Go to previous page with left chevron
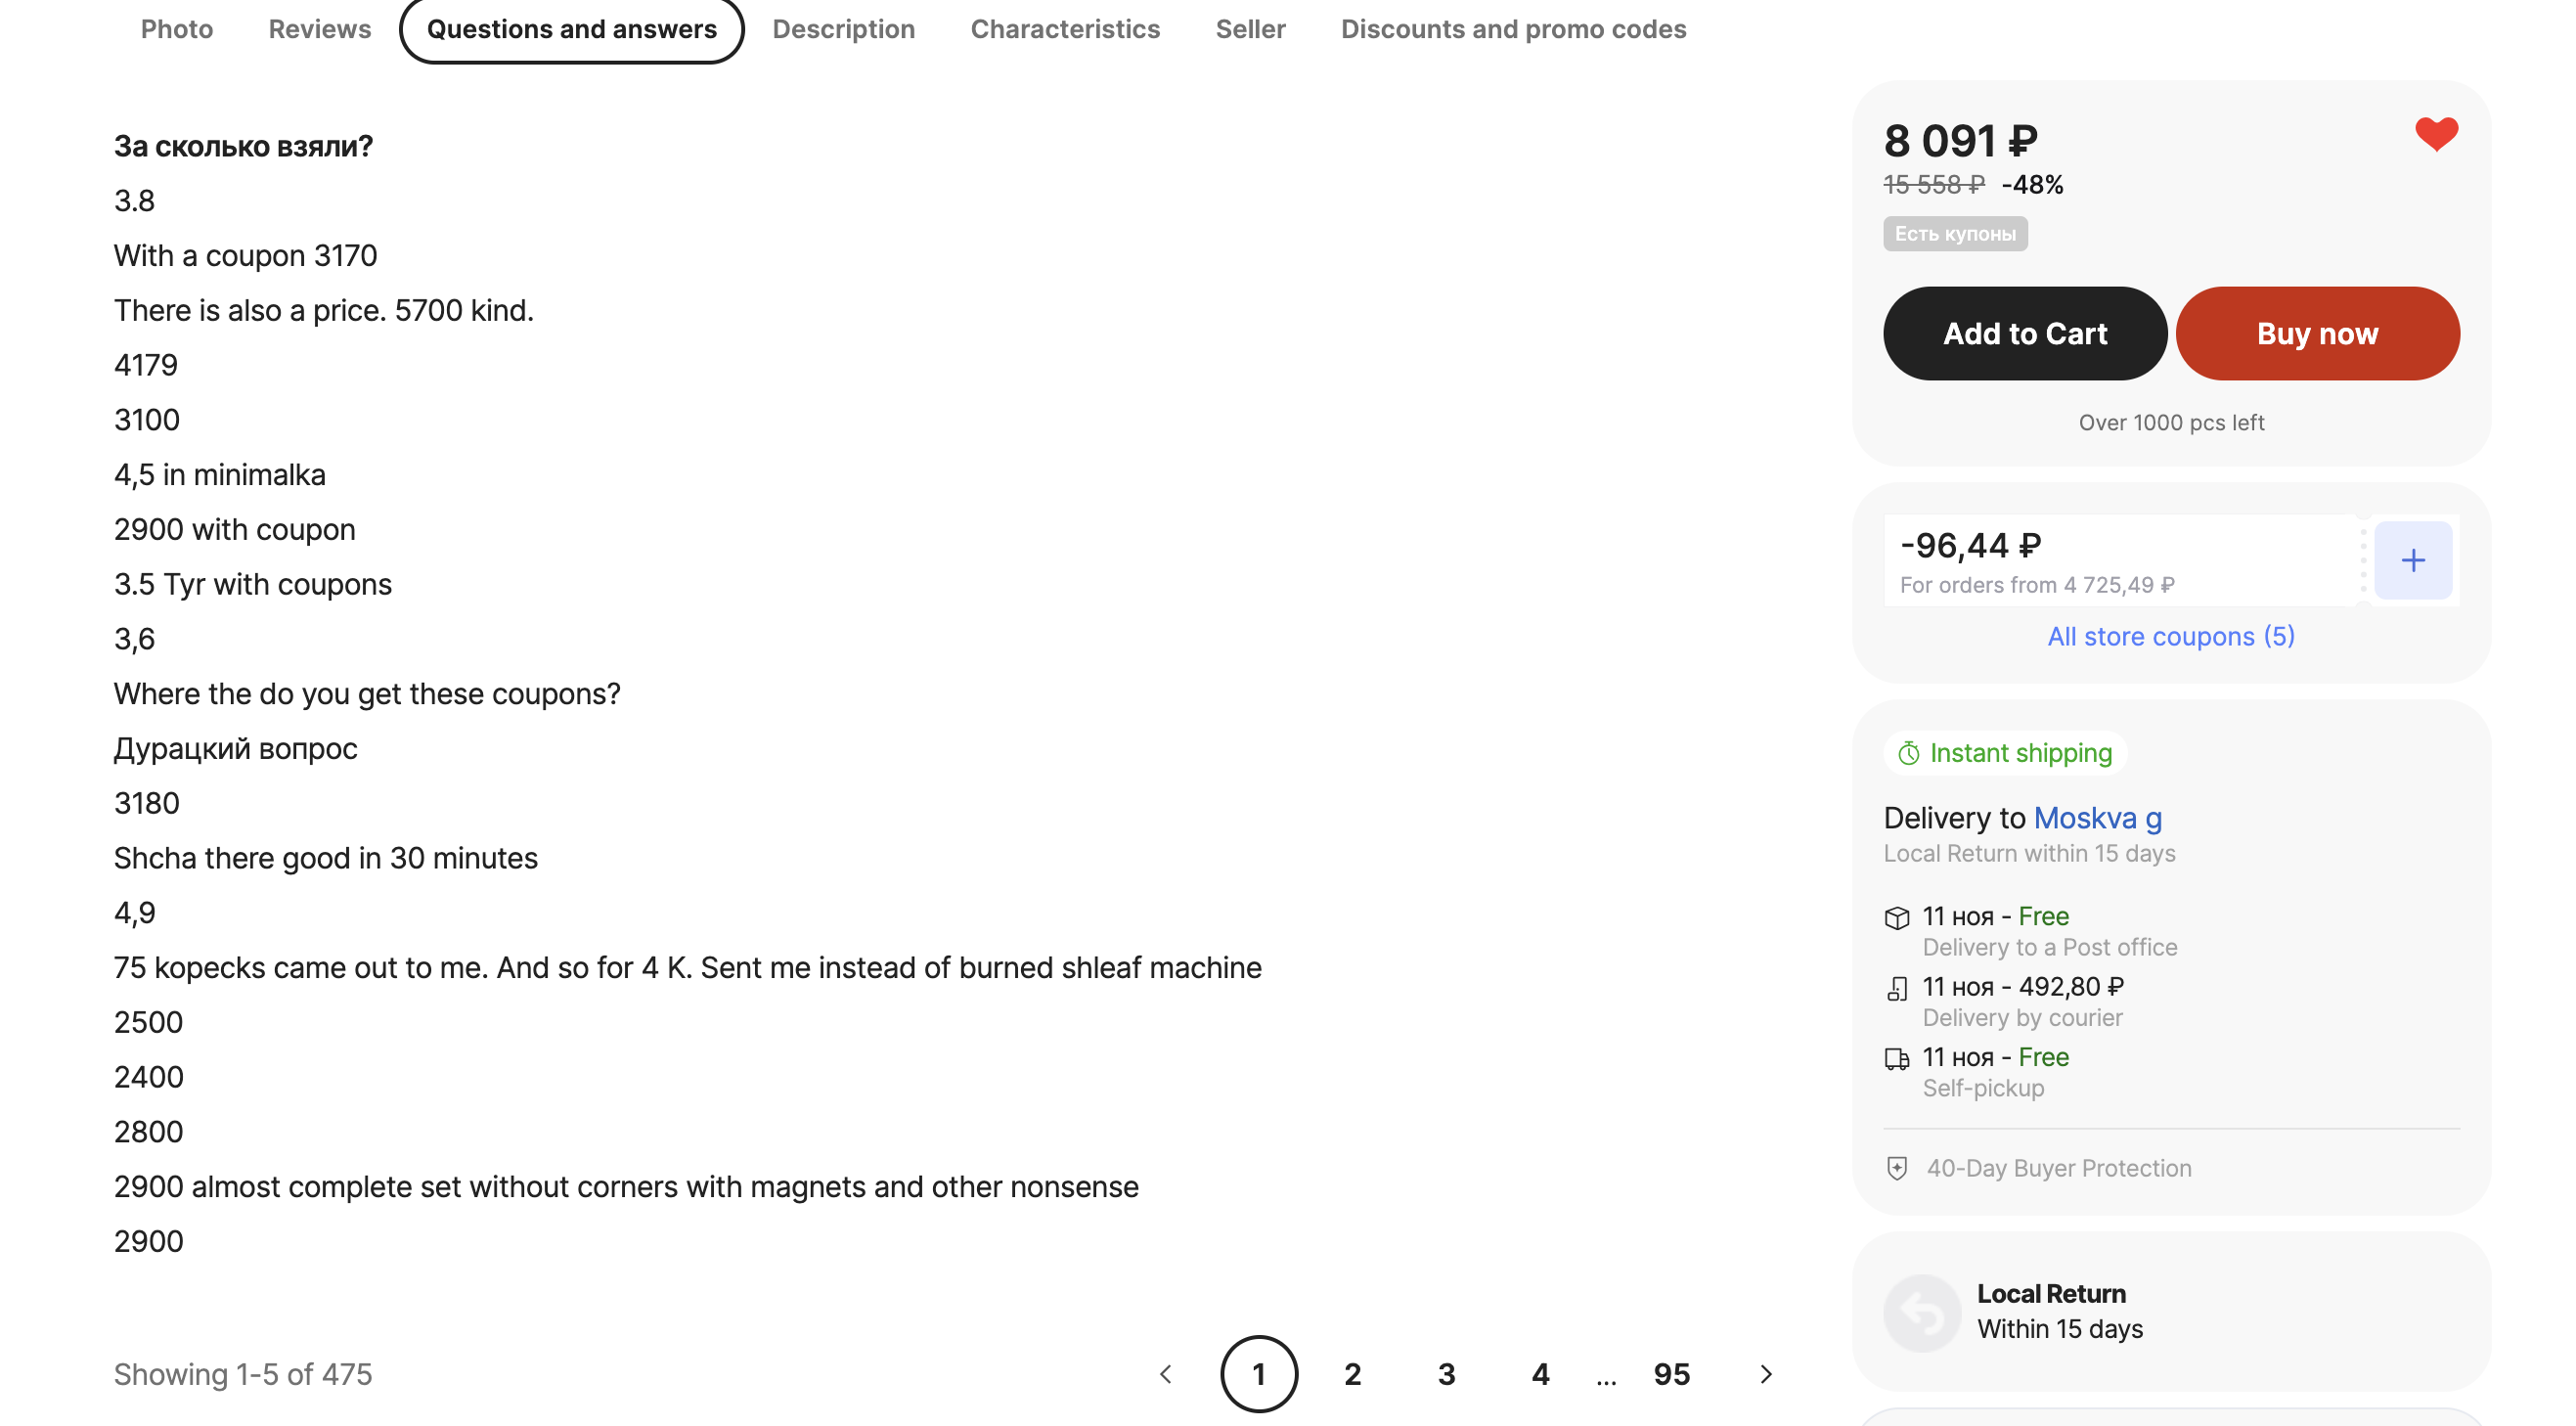The height and width of the screenshot is (1426, 2576). coord(1165,1374)
